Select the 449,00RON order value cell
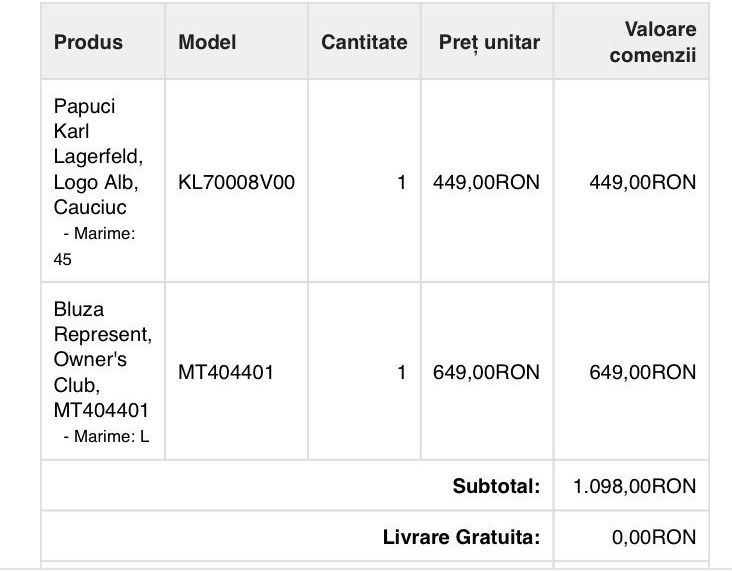The height and width of the screenshot is (571, 732). click(x=642, y=183)
